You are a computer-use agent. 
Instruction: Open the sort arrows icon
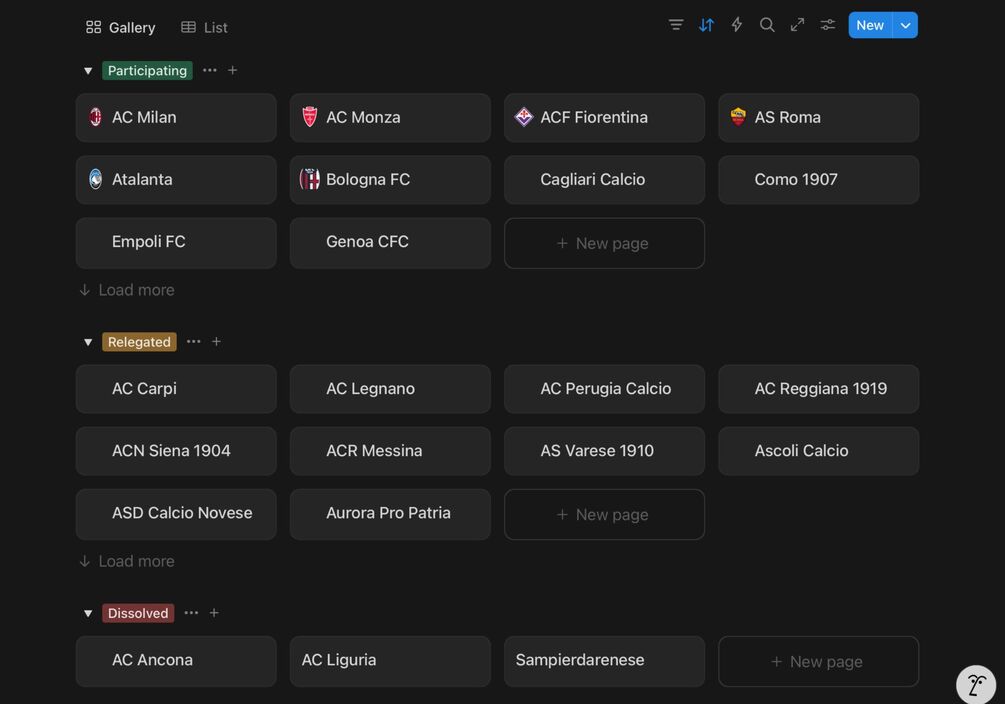click(706, 25)
